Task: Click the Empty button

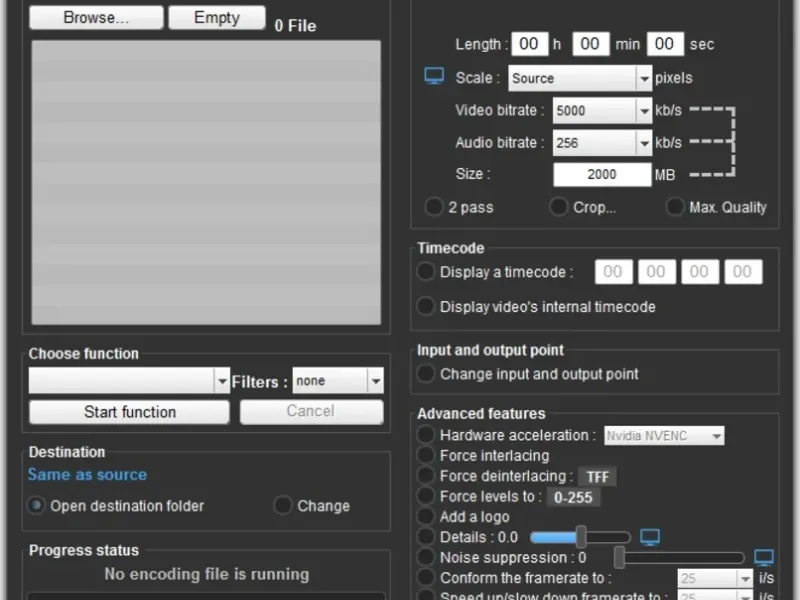Action: point(217,17)
